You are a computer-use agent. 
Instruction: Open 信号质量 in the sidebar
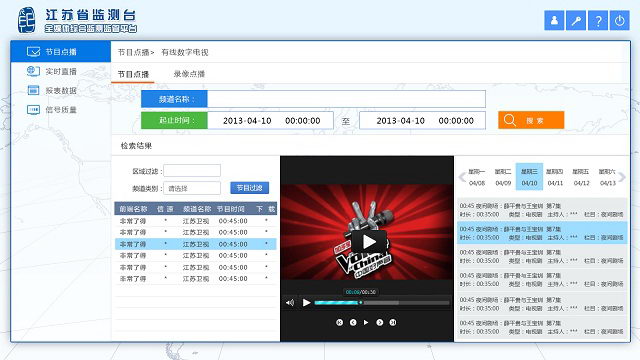(61, 110)
